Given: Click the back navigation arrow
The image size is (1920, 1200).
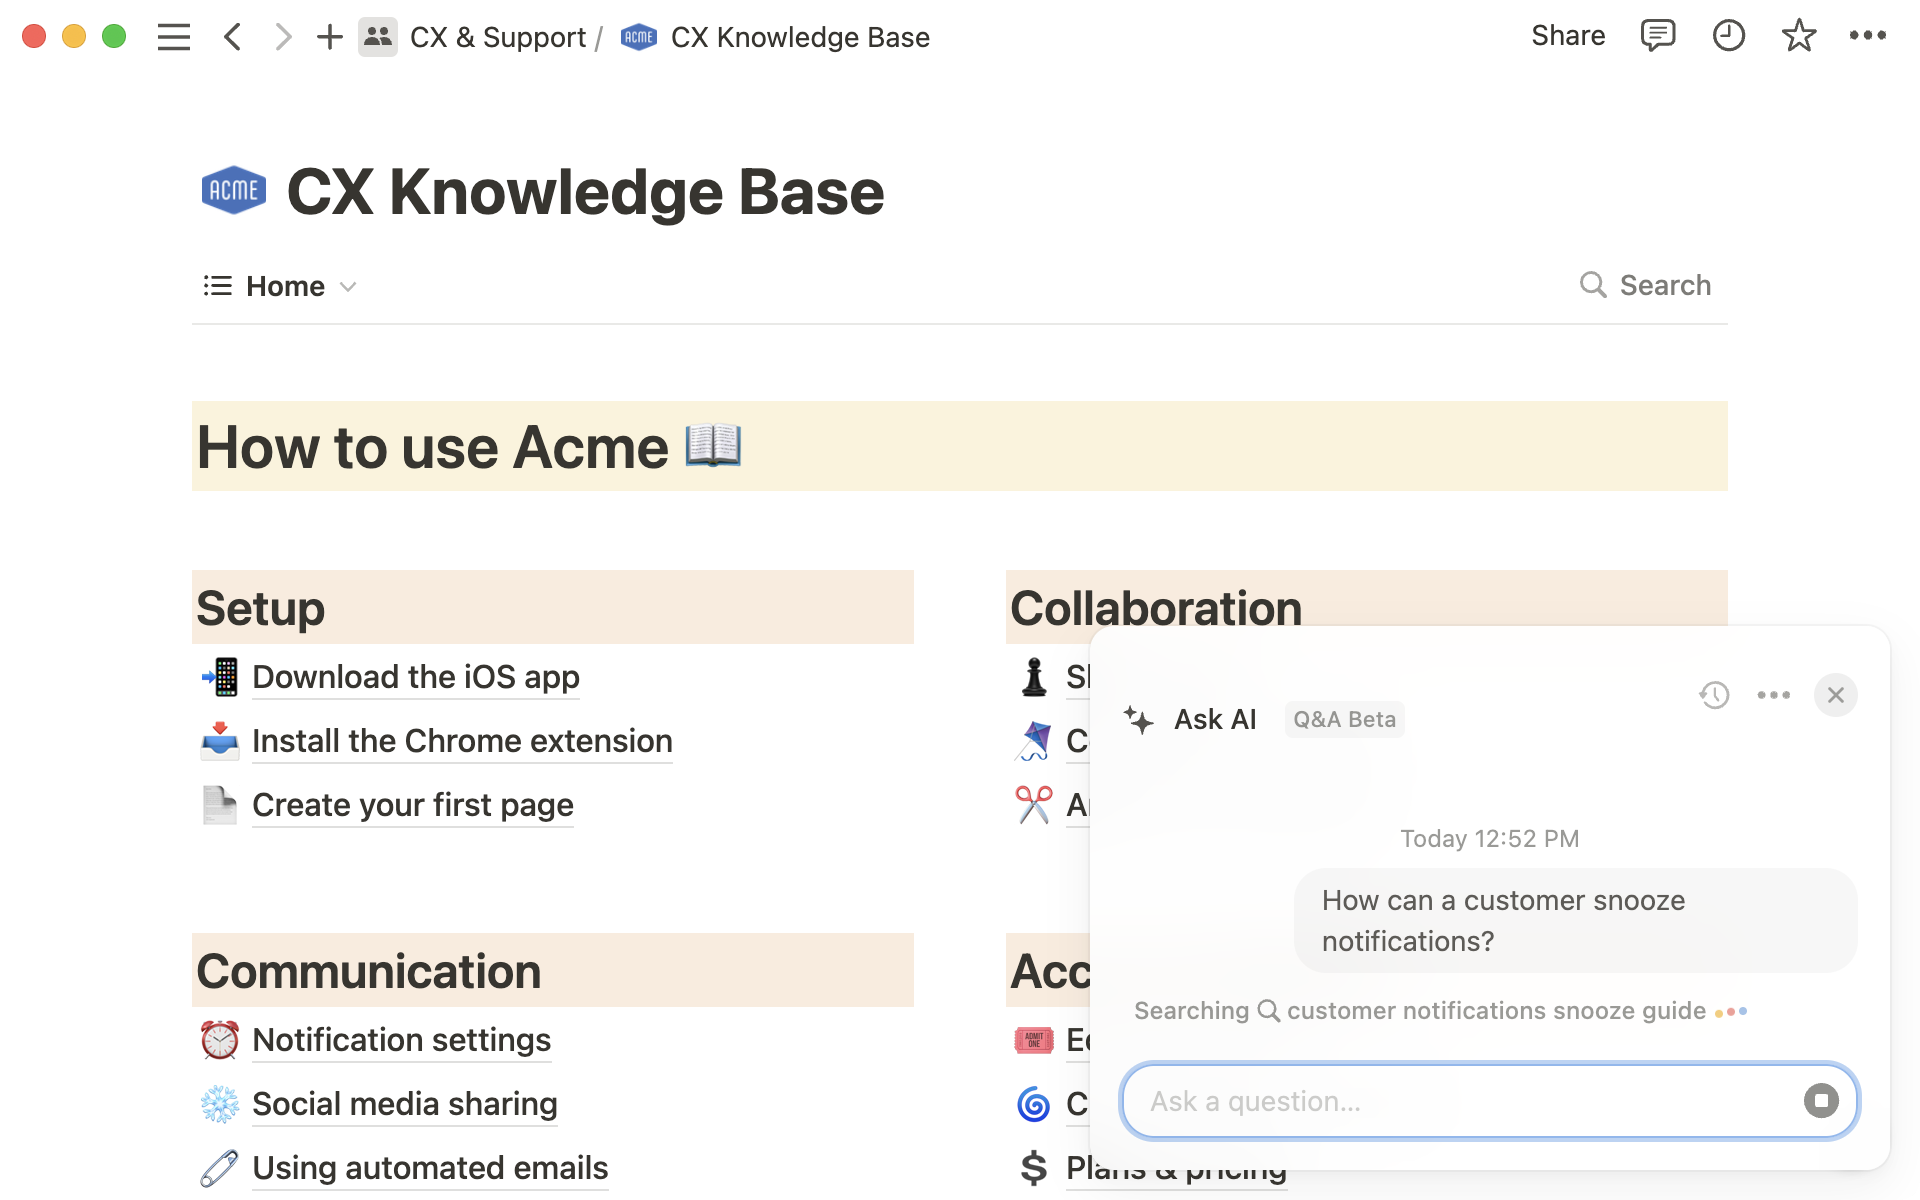Looking at the screenshot, I should coord(232,37).
